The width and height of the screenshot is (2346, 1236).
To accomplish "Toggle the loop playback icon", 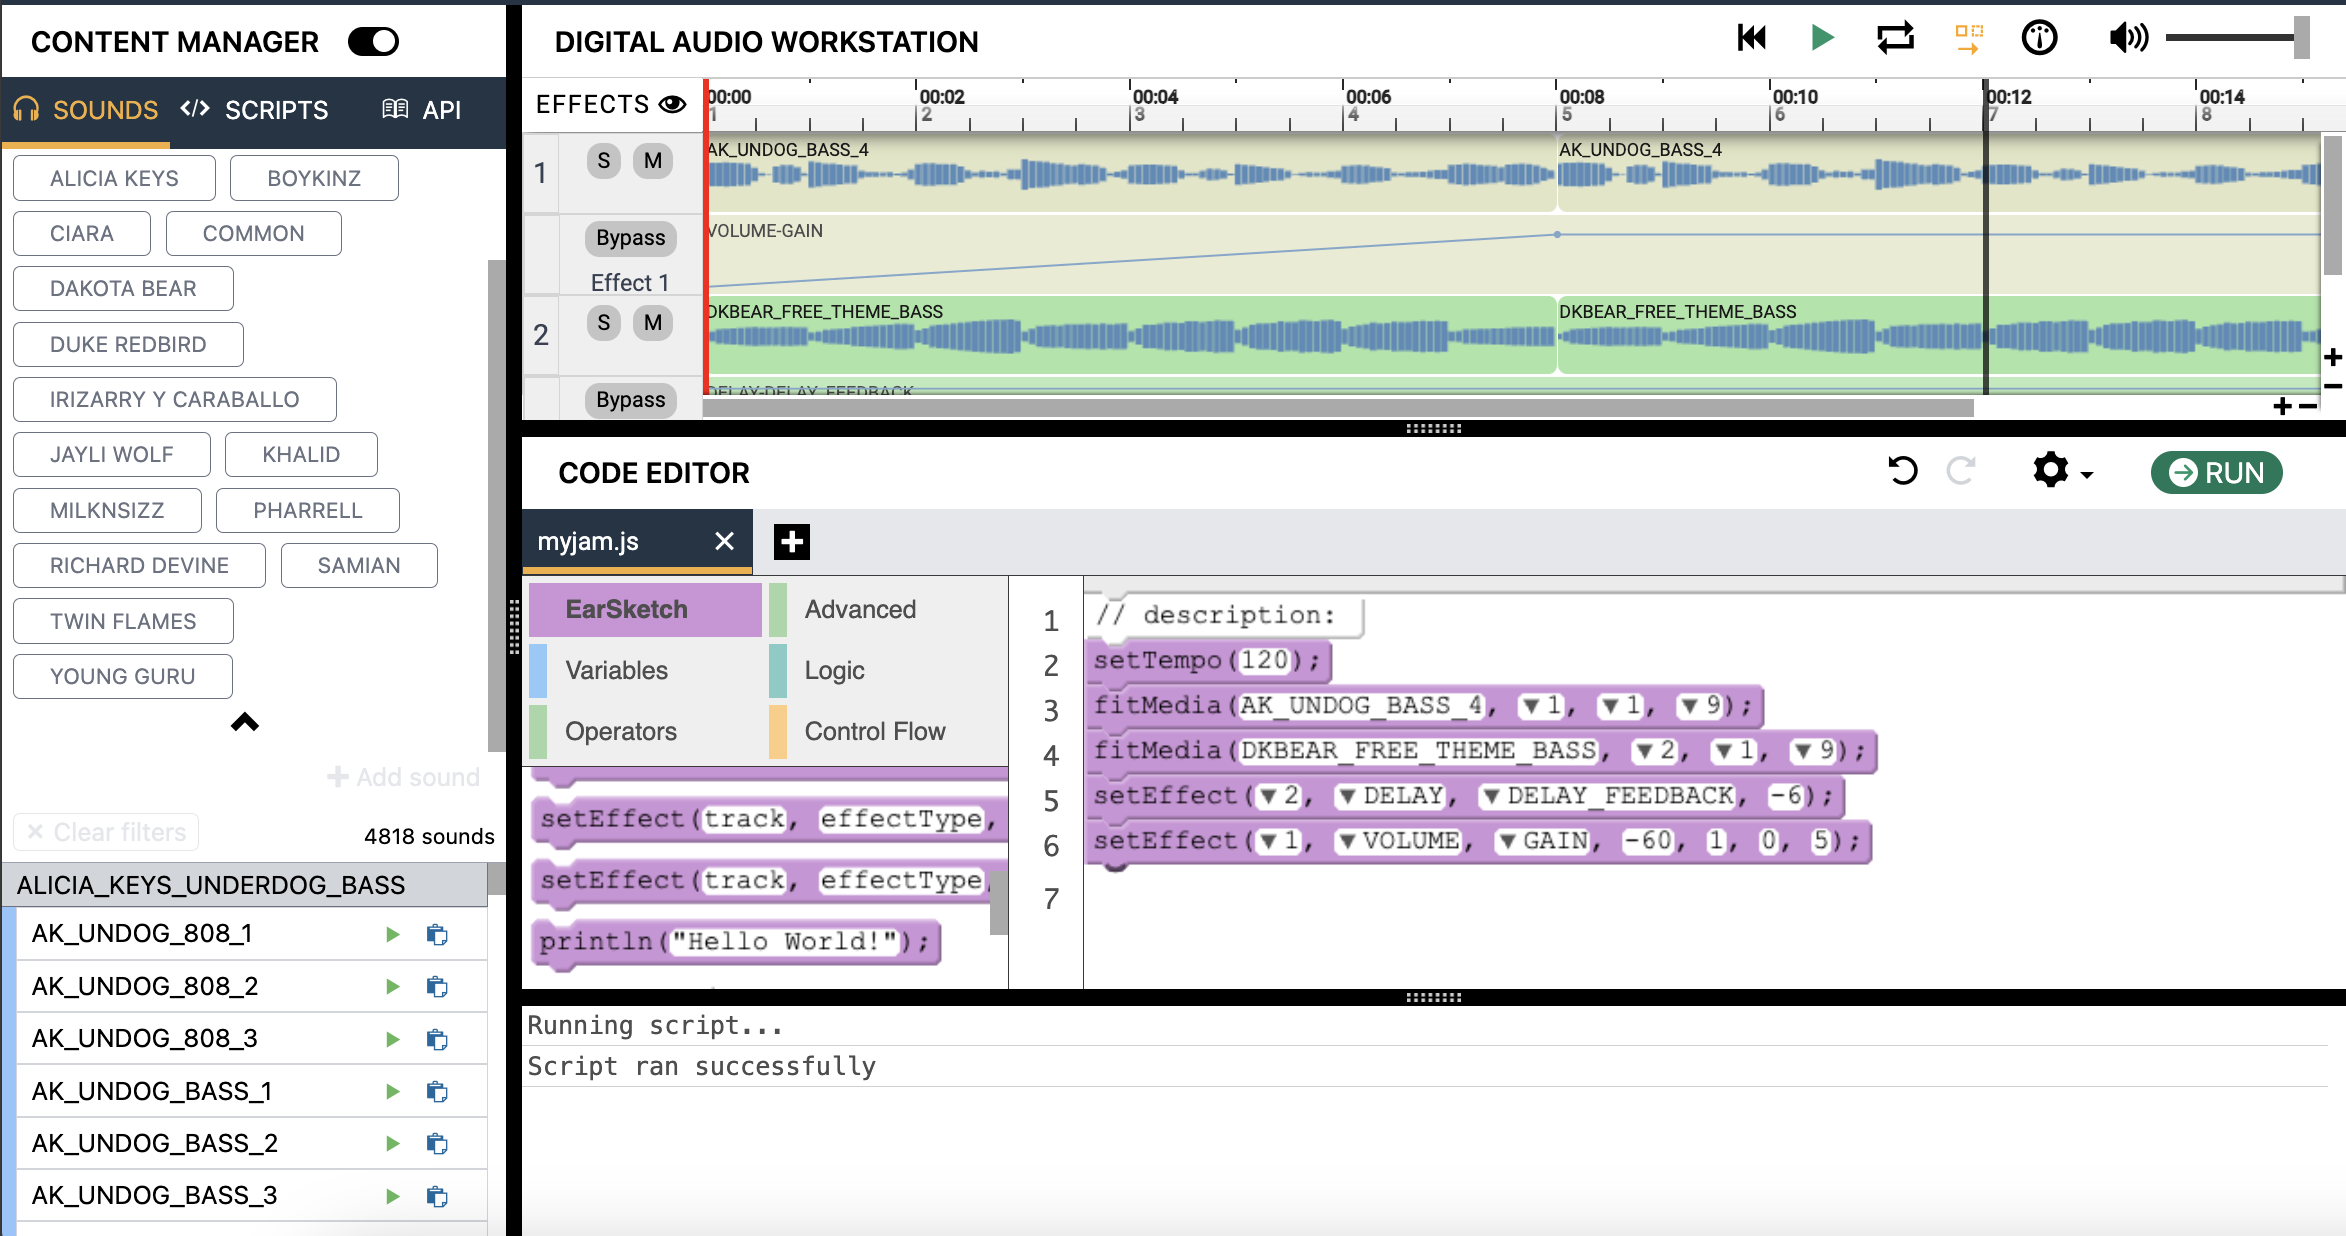I will tap(1895, 38).
